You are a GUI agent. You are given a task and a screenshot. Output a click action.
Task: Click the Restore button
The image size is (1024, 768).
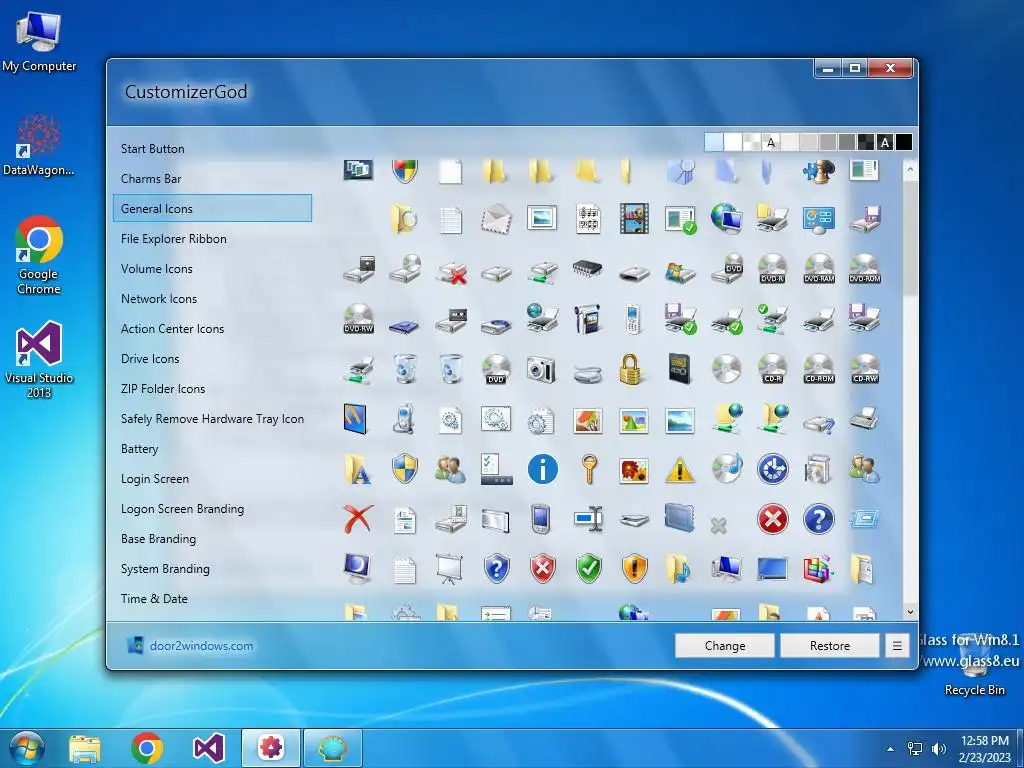coord(830,646)
